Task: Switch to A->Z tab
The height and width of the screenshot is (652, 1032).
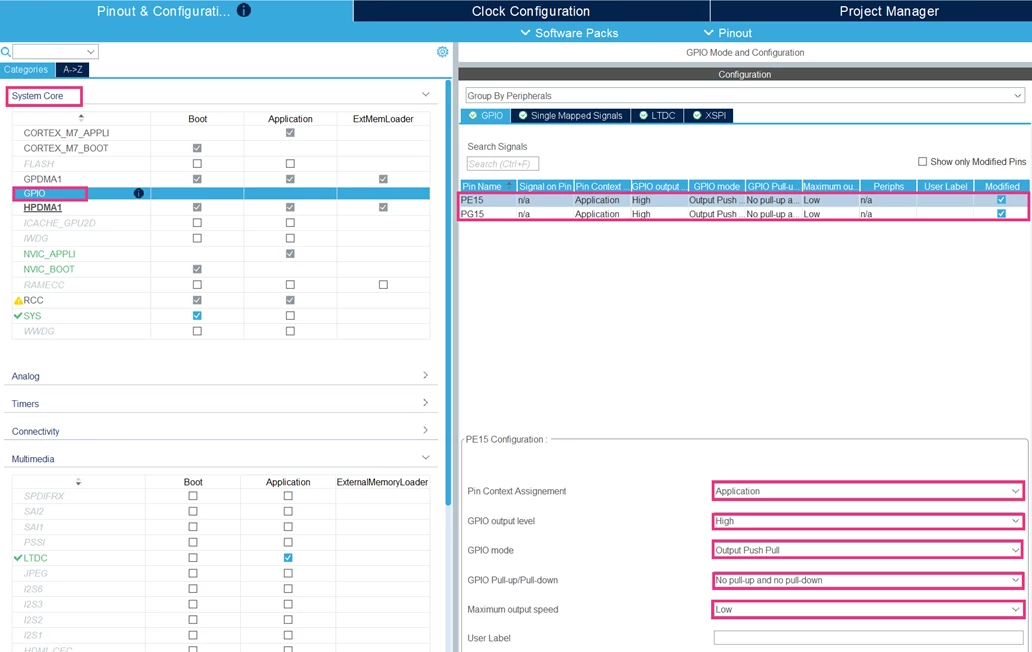Action: (x=72, y=70)
